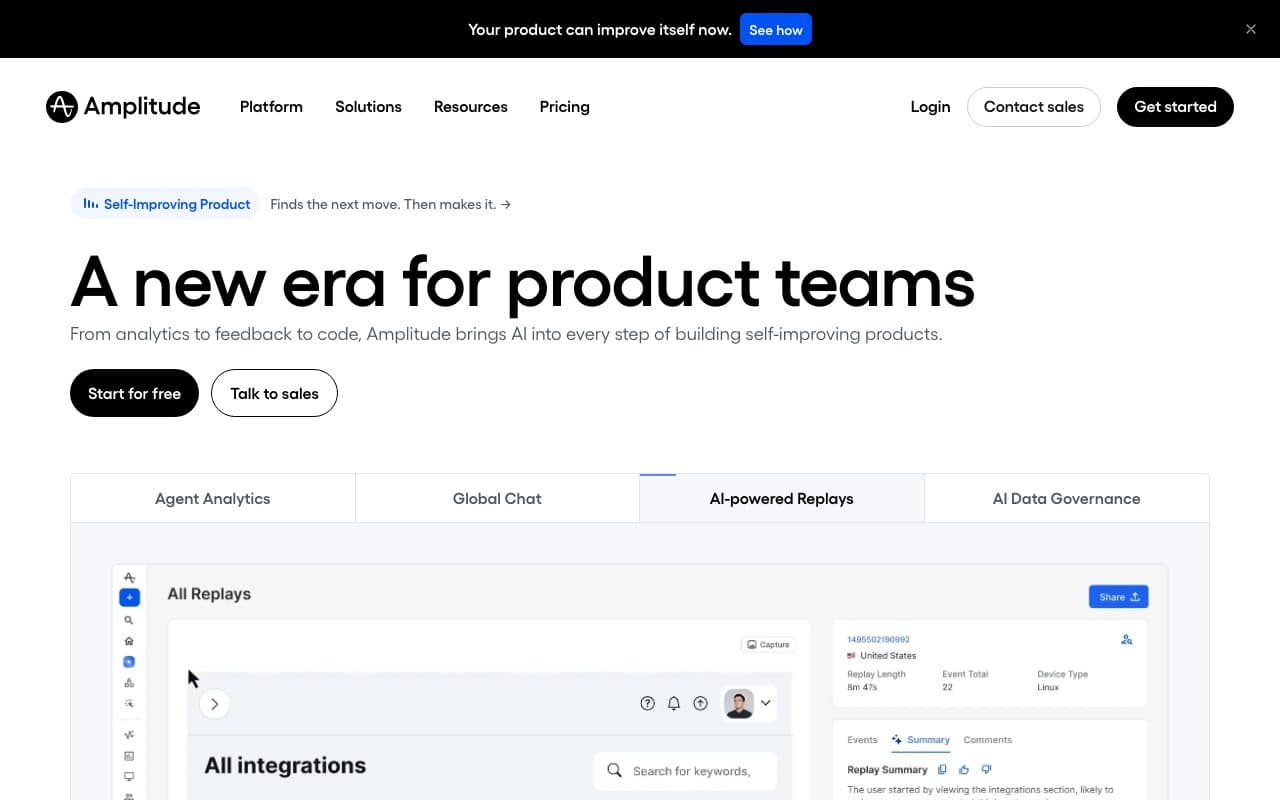Click the home icon in preview sidebar
Image resolution: width=1280 pixels, height=800 pixels.
pos(129,641)
